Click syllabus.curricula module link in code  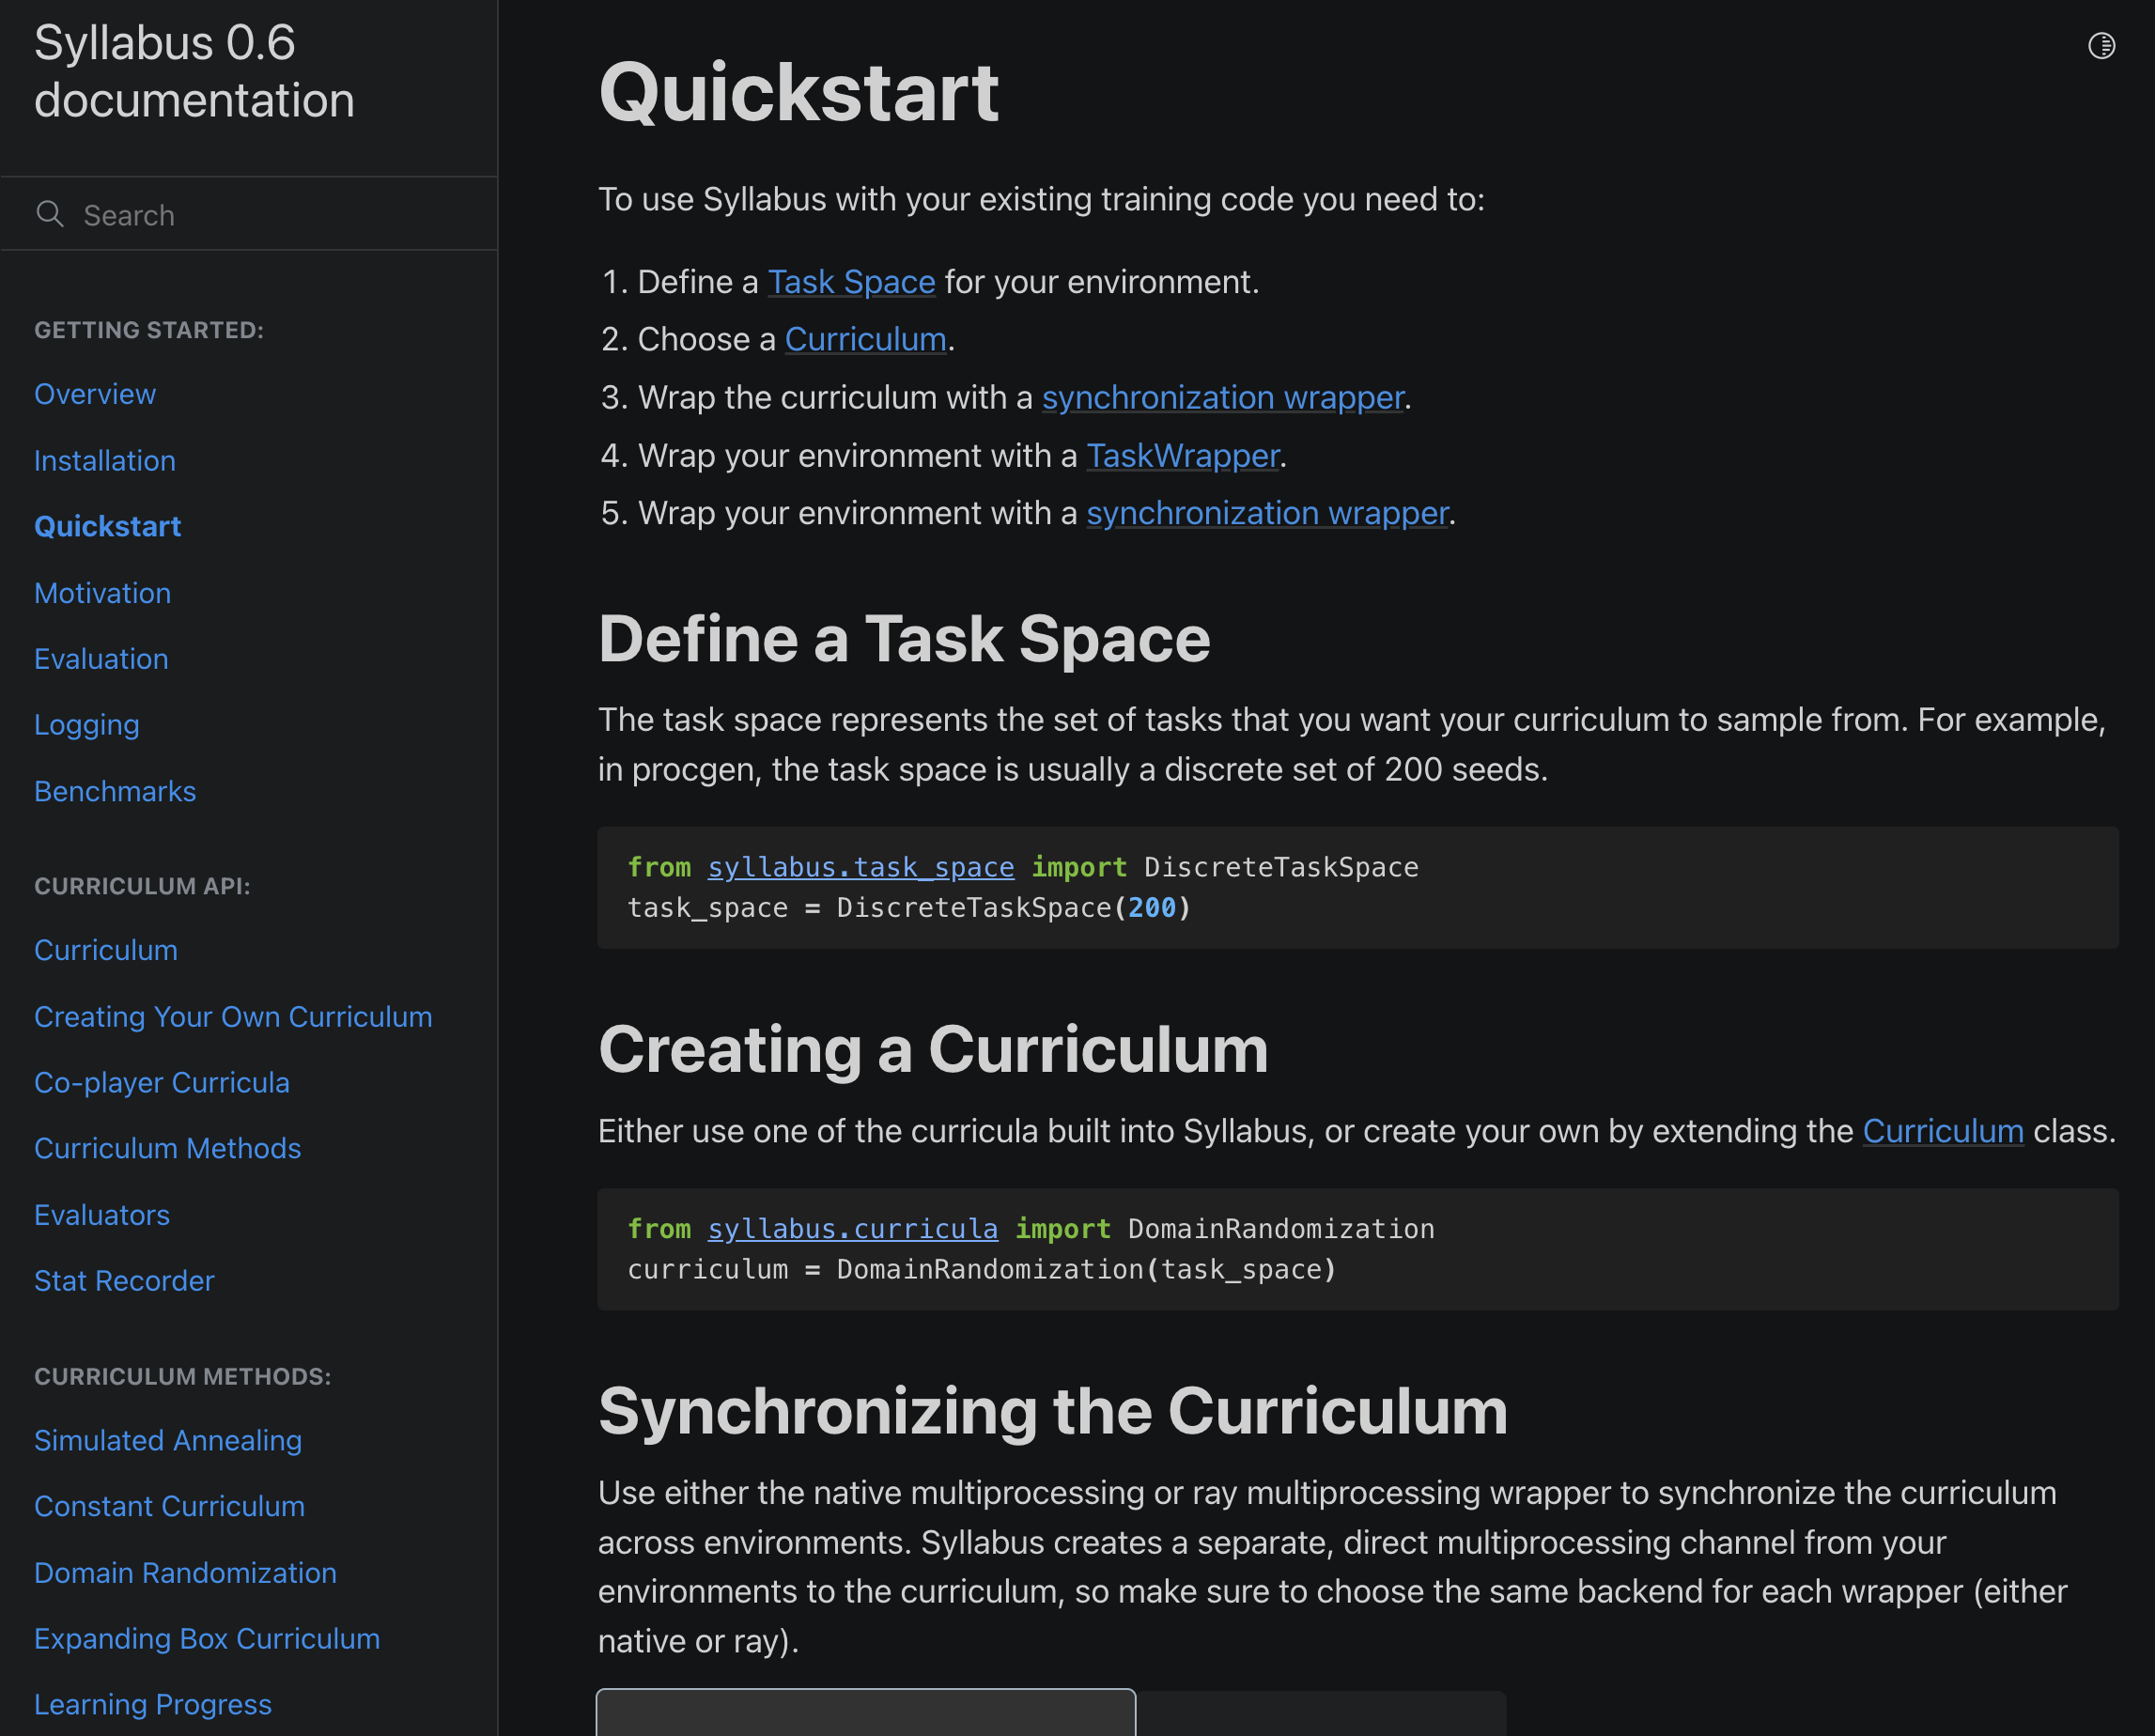click(x=852, y=1229)
